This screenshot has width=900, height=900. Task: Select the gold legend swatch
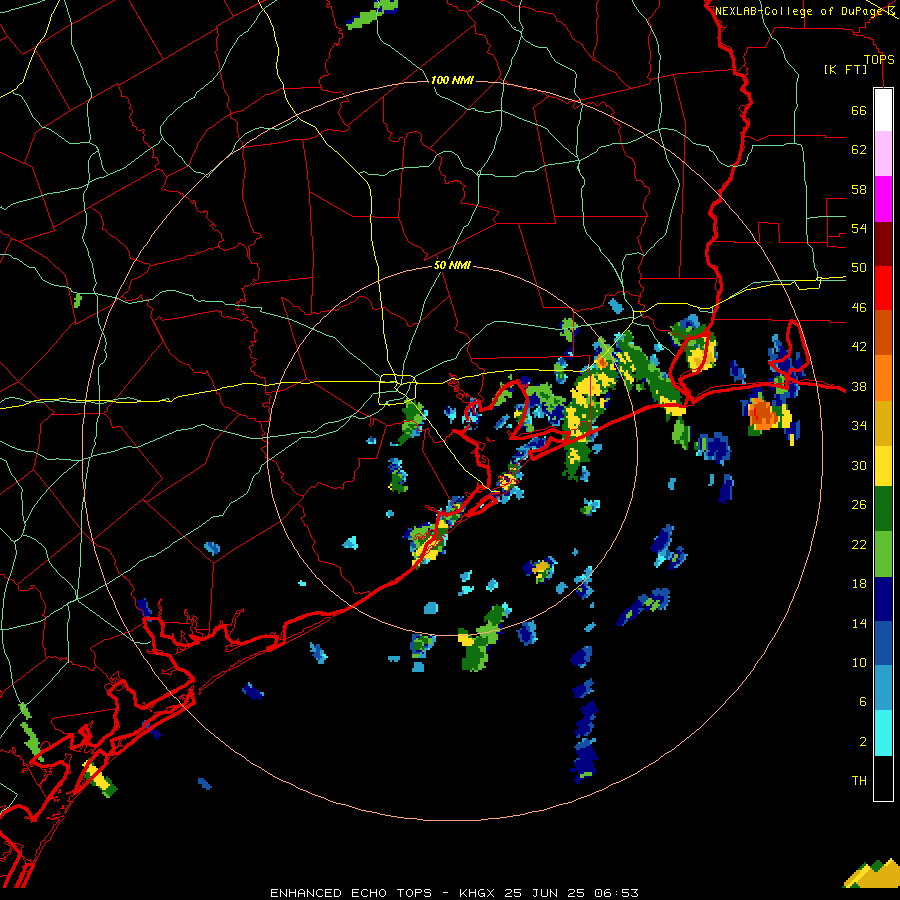pos(883,423)
